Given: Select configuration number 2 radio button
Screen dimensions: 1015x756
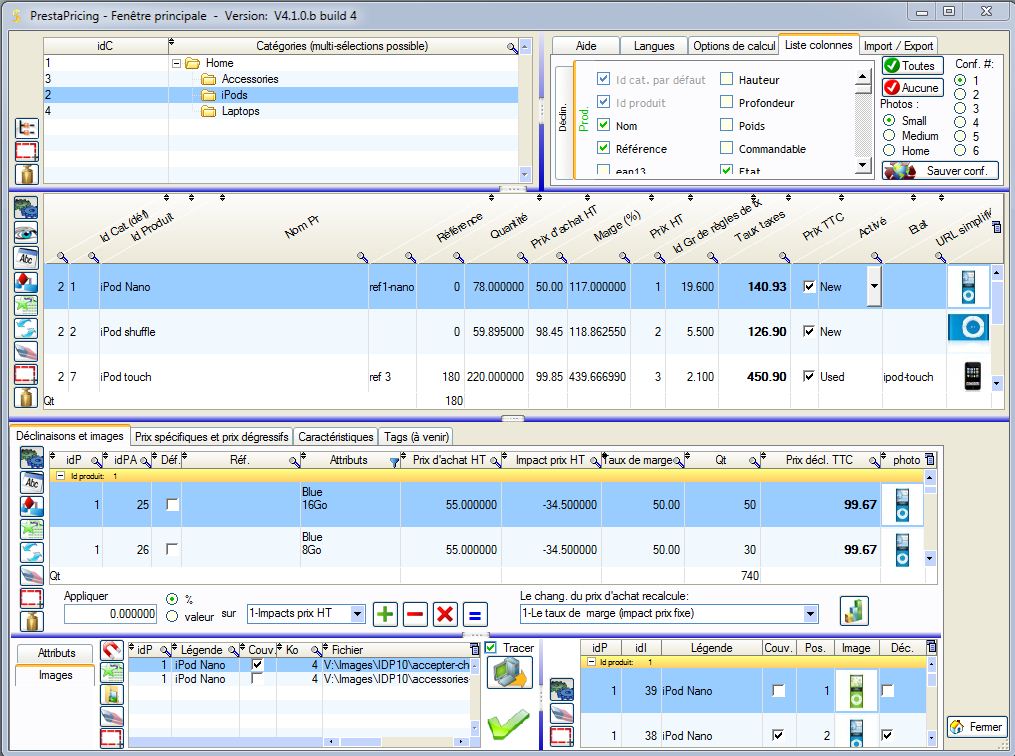Looking at the screenshot, I should pyautogui.click(x=960, y=94).
